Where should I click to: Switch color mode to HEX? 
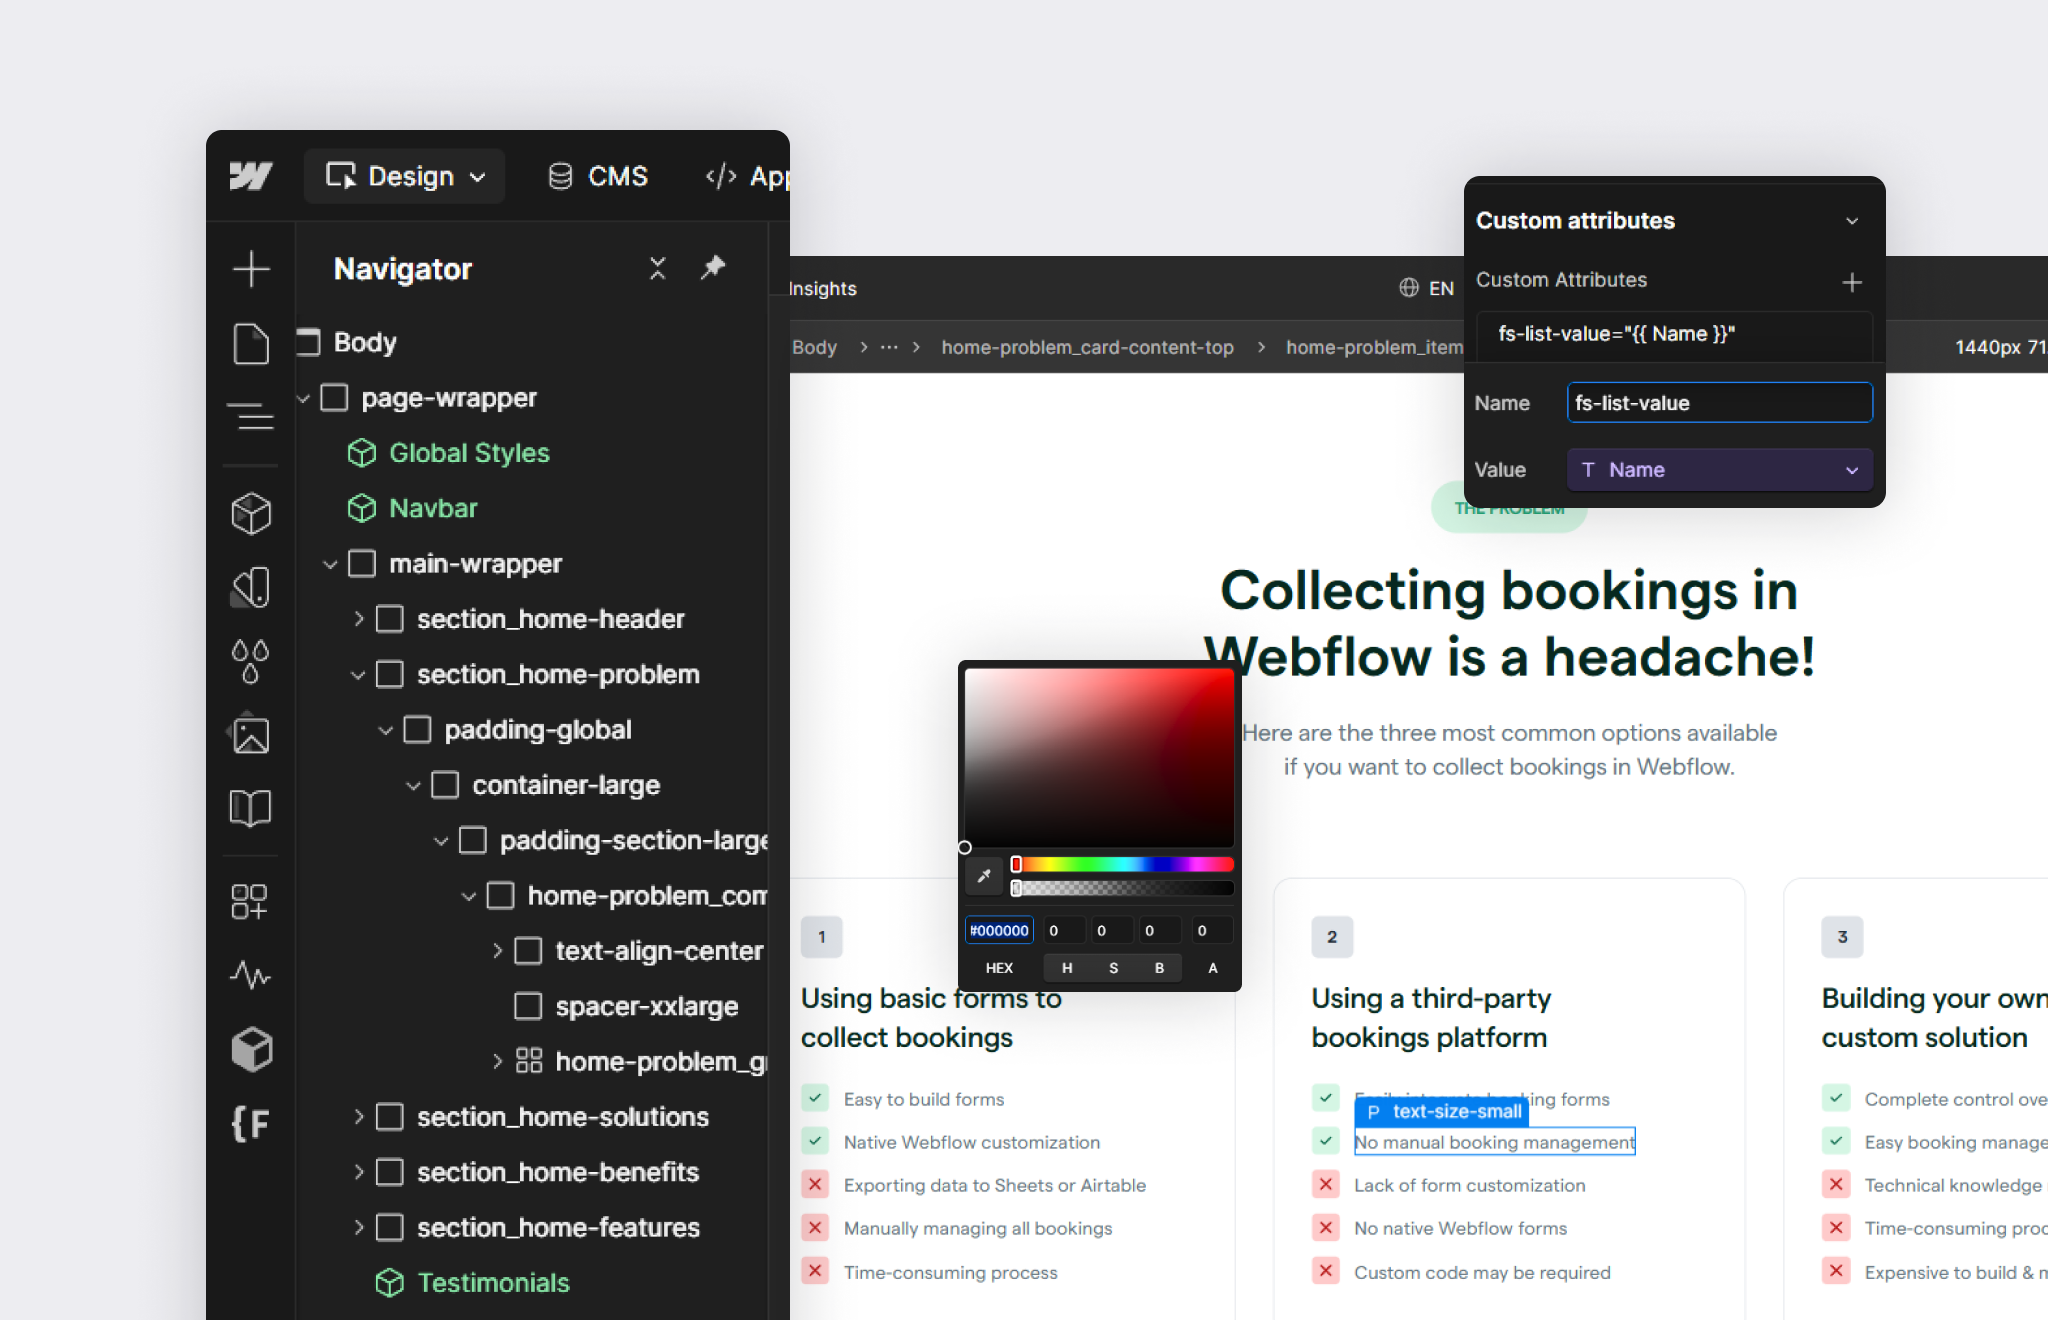tap(999, 968)
